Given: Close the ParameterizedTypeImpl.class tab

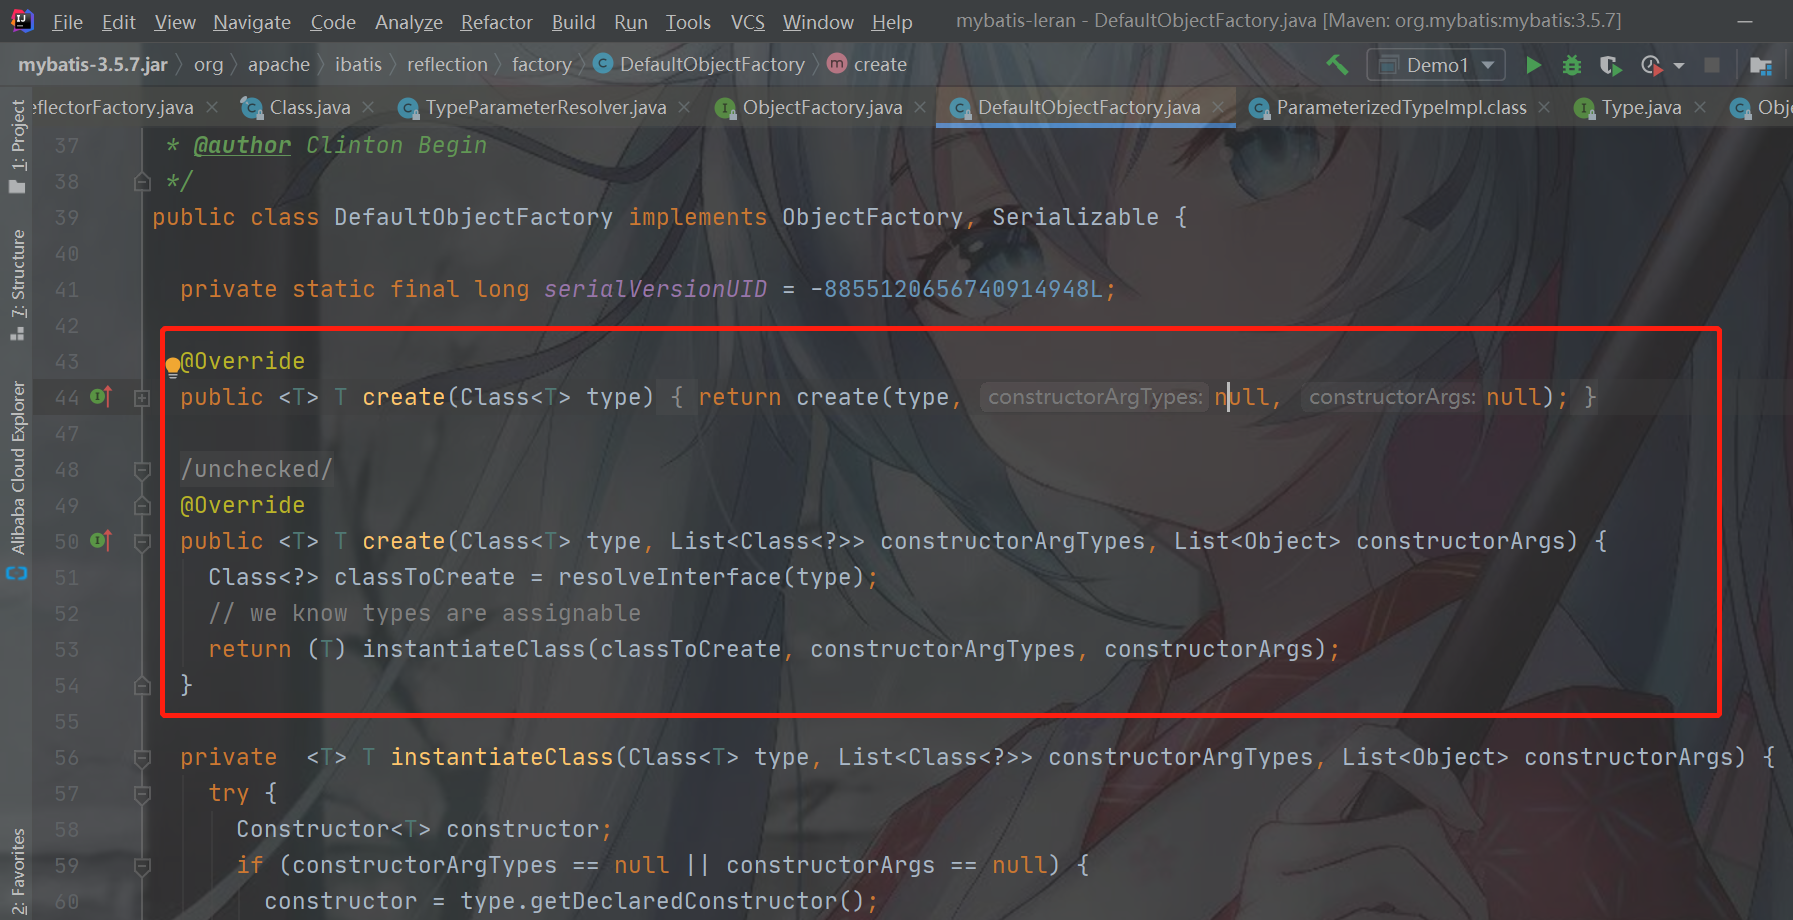Looking at the screenshot, I should [1544, 107].
